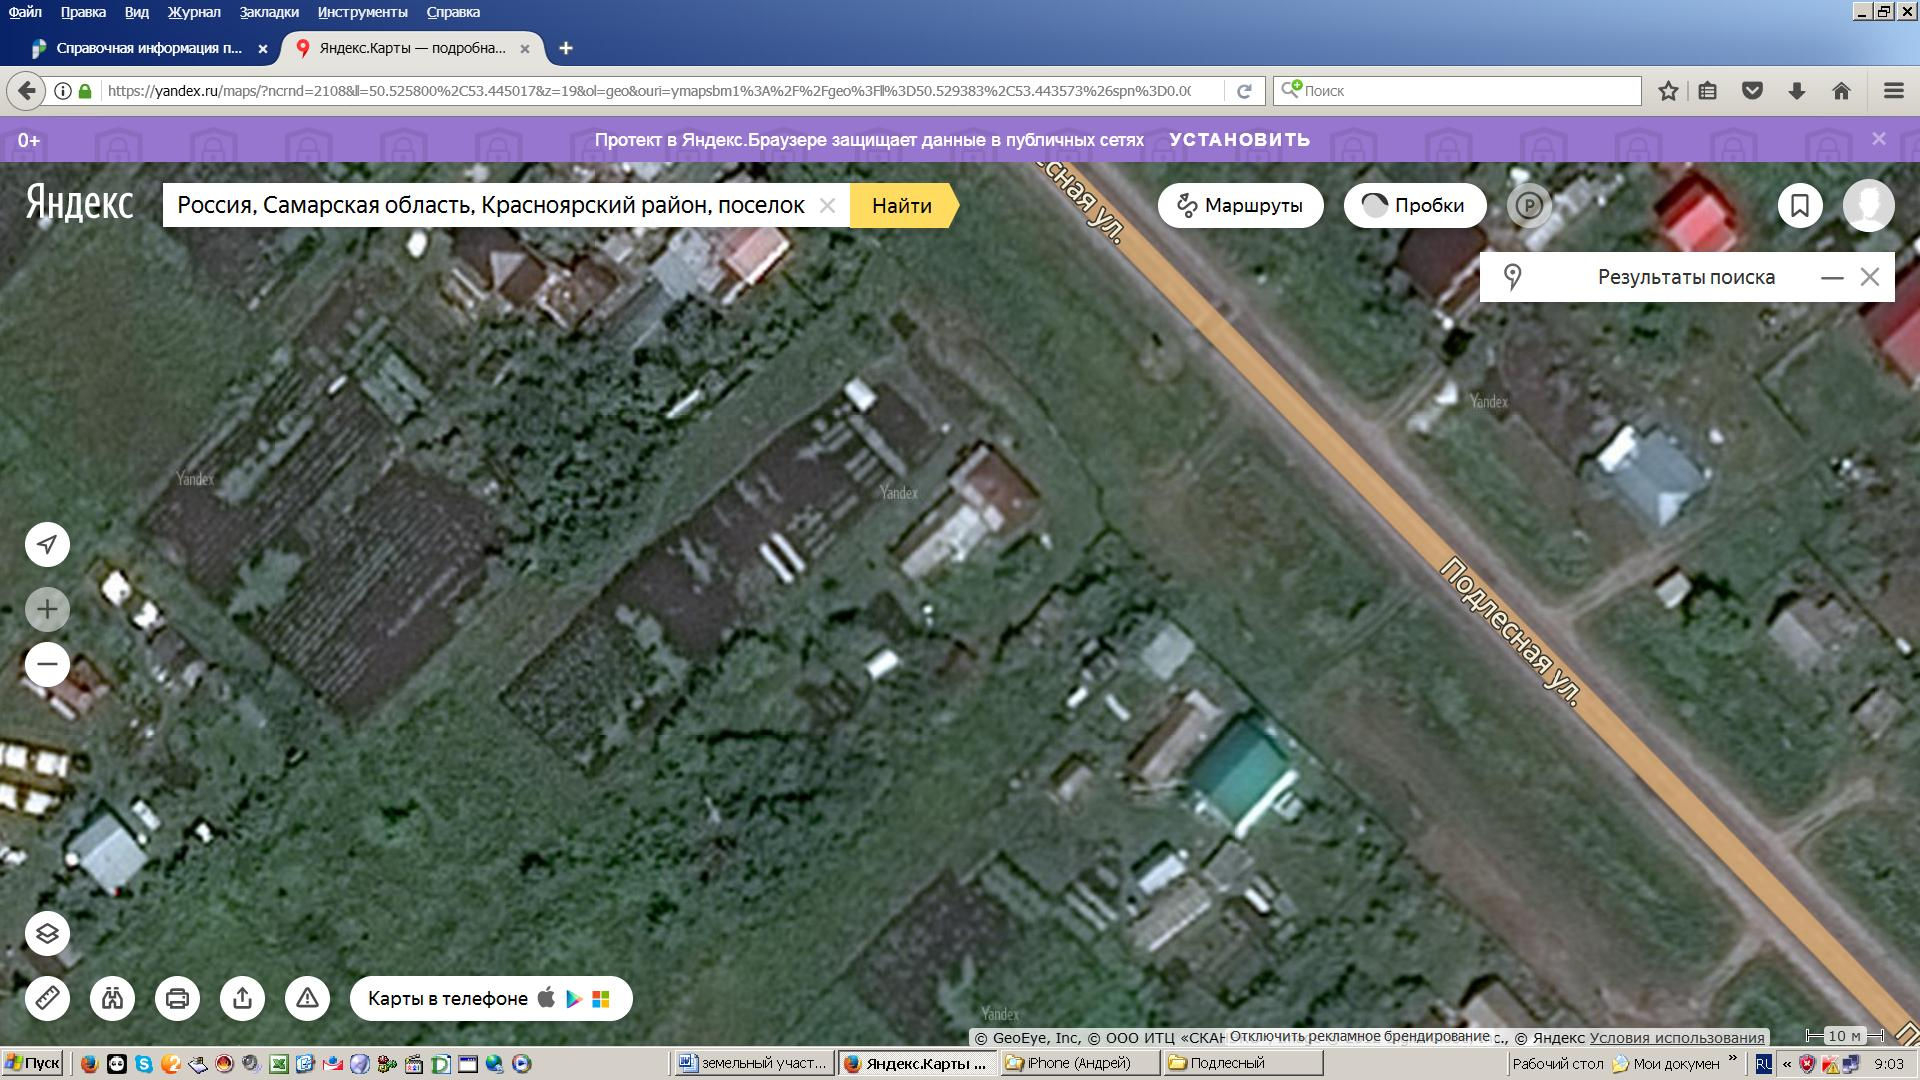Open the map layers switcher
Image resolution: width=1920 pixels, height=1080 pixels.
point(47,934)
